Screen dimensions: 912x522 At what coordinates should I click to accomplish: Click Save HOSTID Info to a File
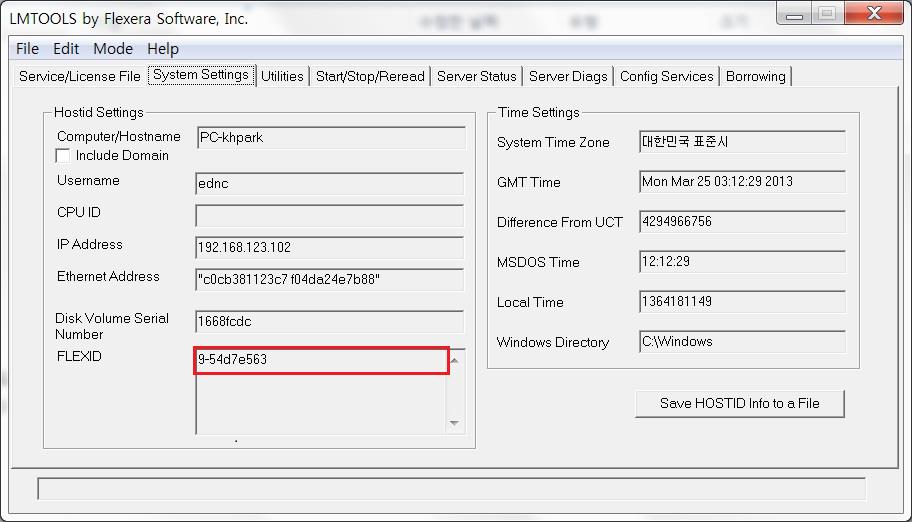[739, 403]
